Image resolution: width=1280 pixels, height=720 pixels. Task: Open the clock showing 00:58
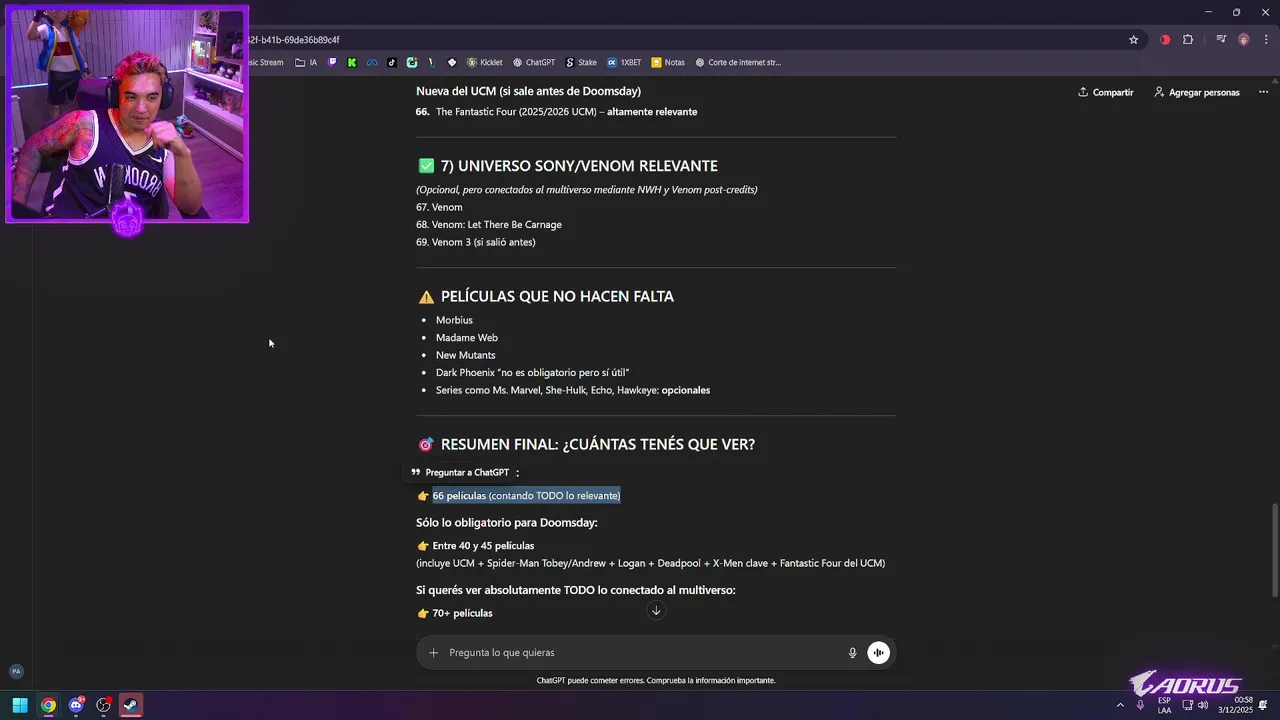[1235, 706]
